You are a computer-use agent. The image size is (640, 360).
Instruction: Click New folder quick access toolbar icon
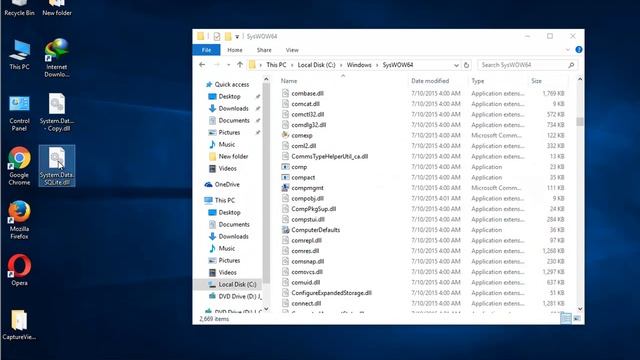pyautogui.click(x=228, y=36)
